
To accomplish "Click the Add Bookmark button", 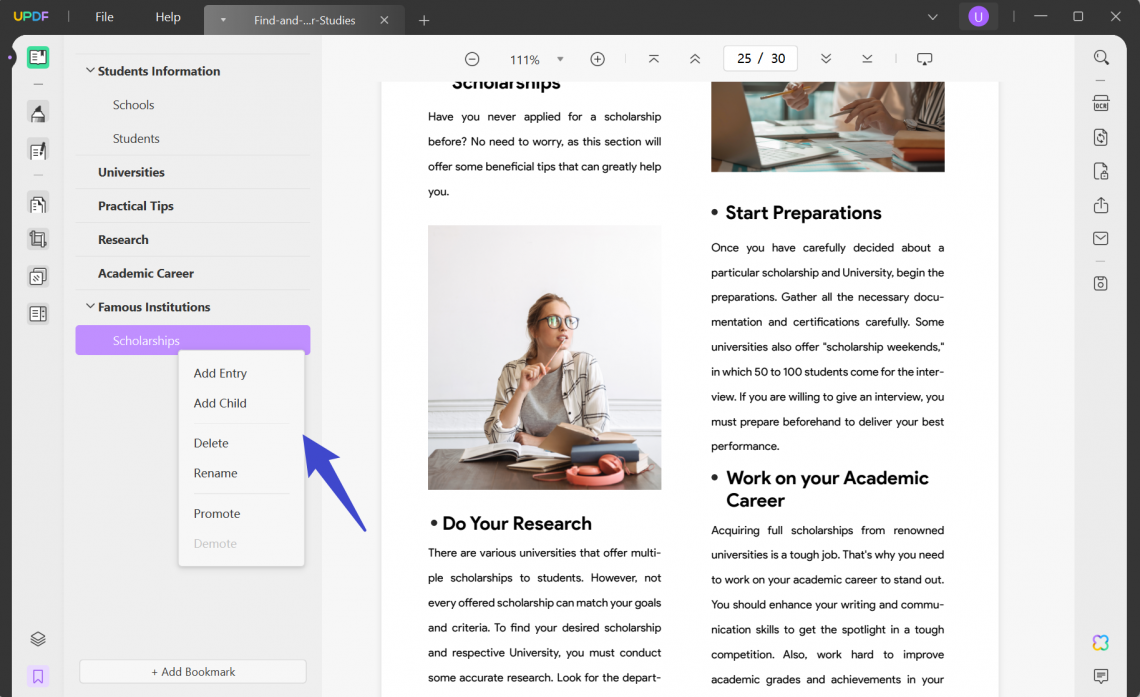I will (192, 671).
